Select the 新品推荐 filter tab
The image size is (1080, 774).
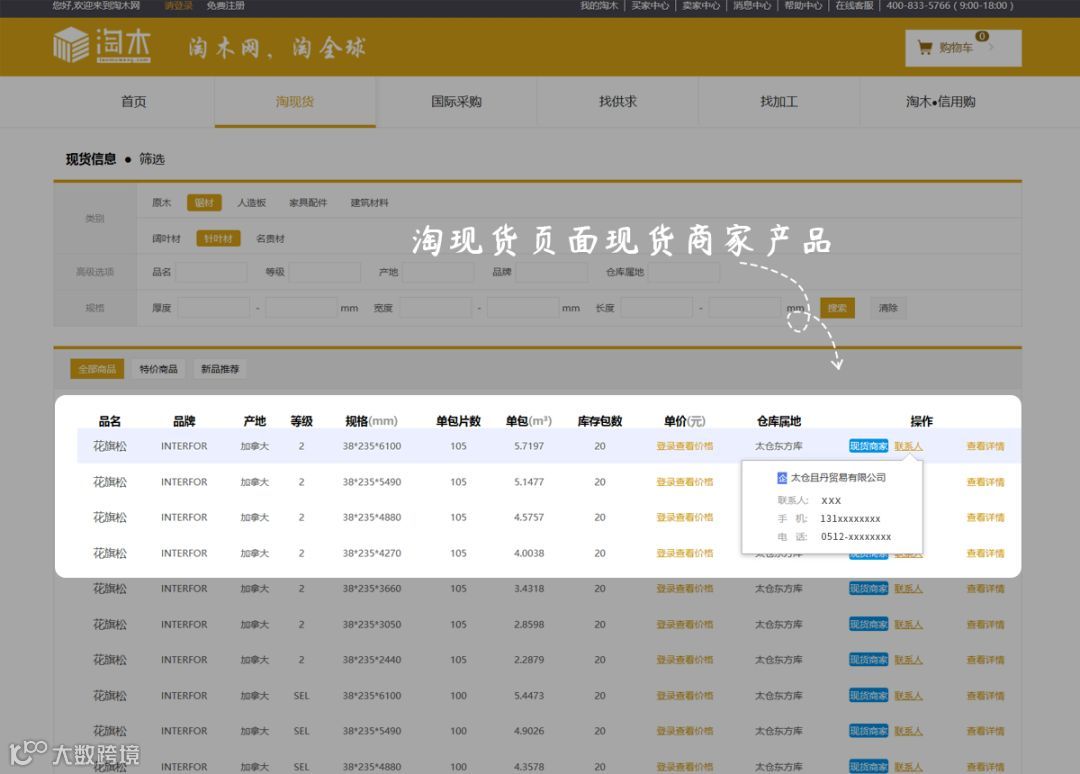tap(220, 369)
